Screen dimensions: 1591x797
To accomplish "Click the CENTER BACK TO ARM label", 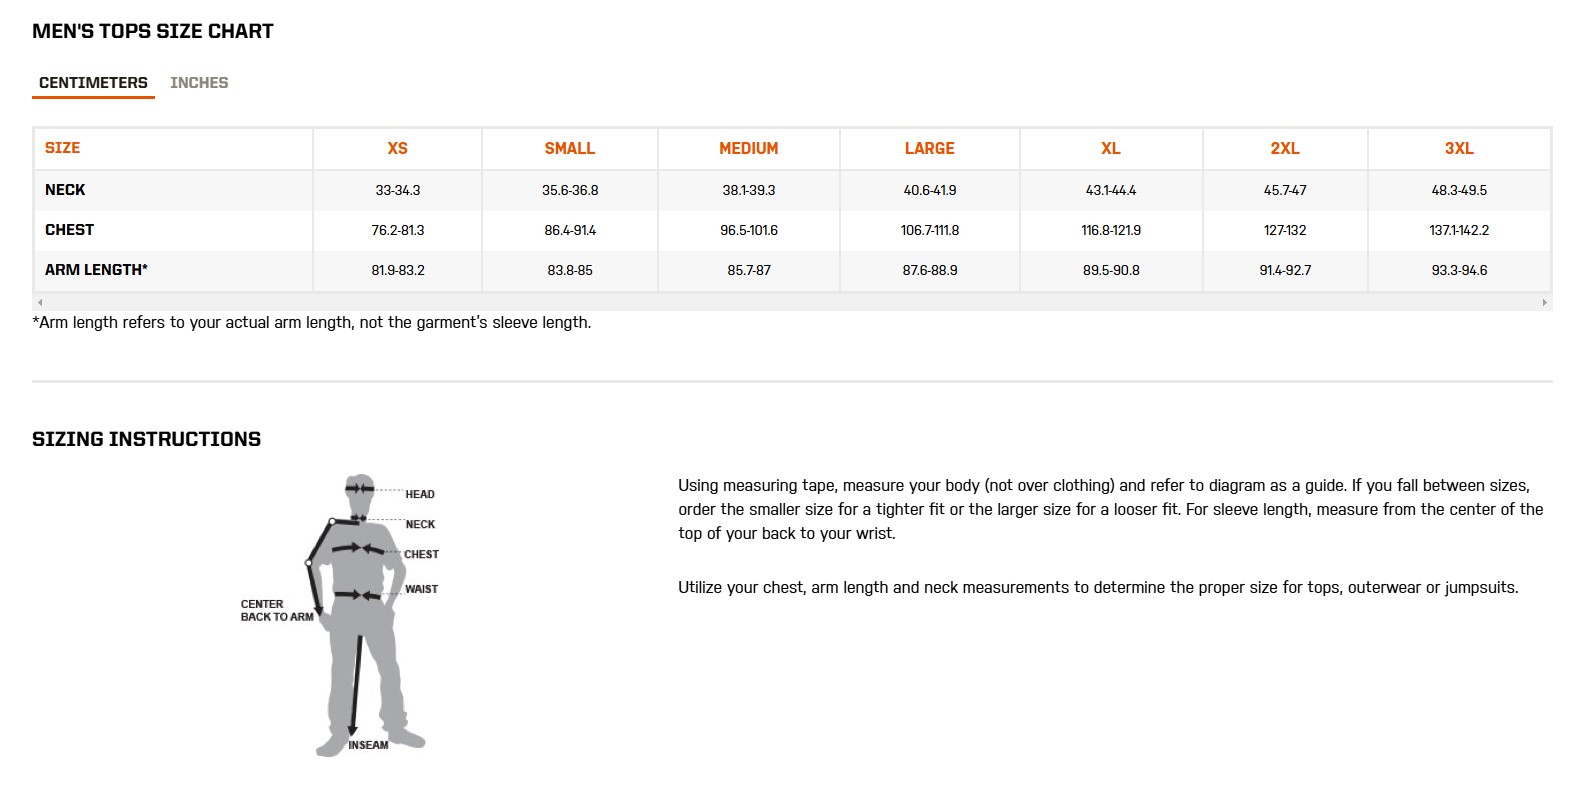I will point(276,610).
